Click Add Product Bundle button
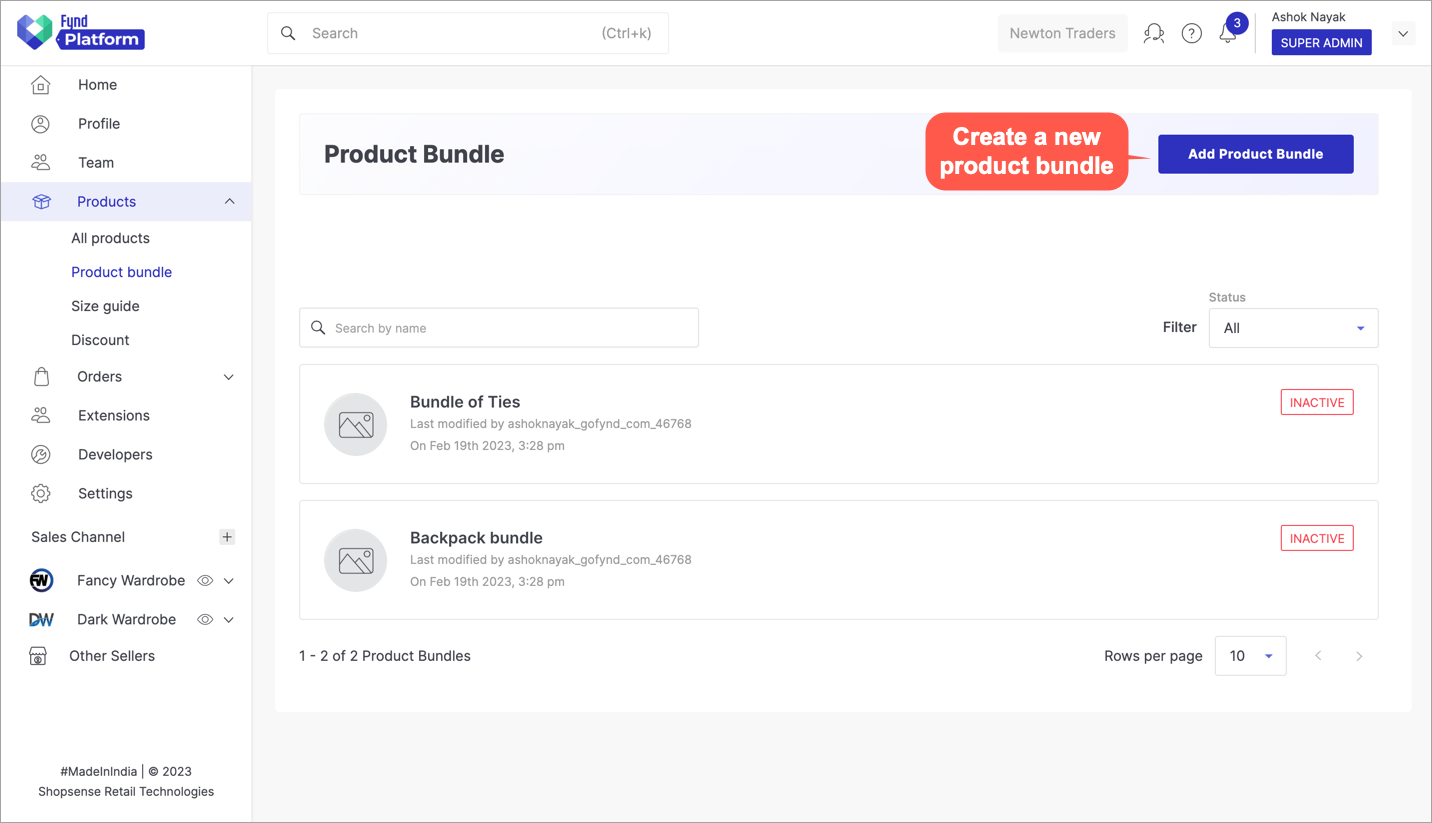This screenshot has width=1432, height=823. click(1256, 154)
